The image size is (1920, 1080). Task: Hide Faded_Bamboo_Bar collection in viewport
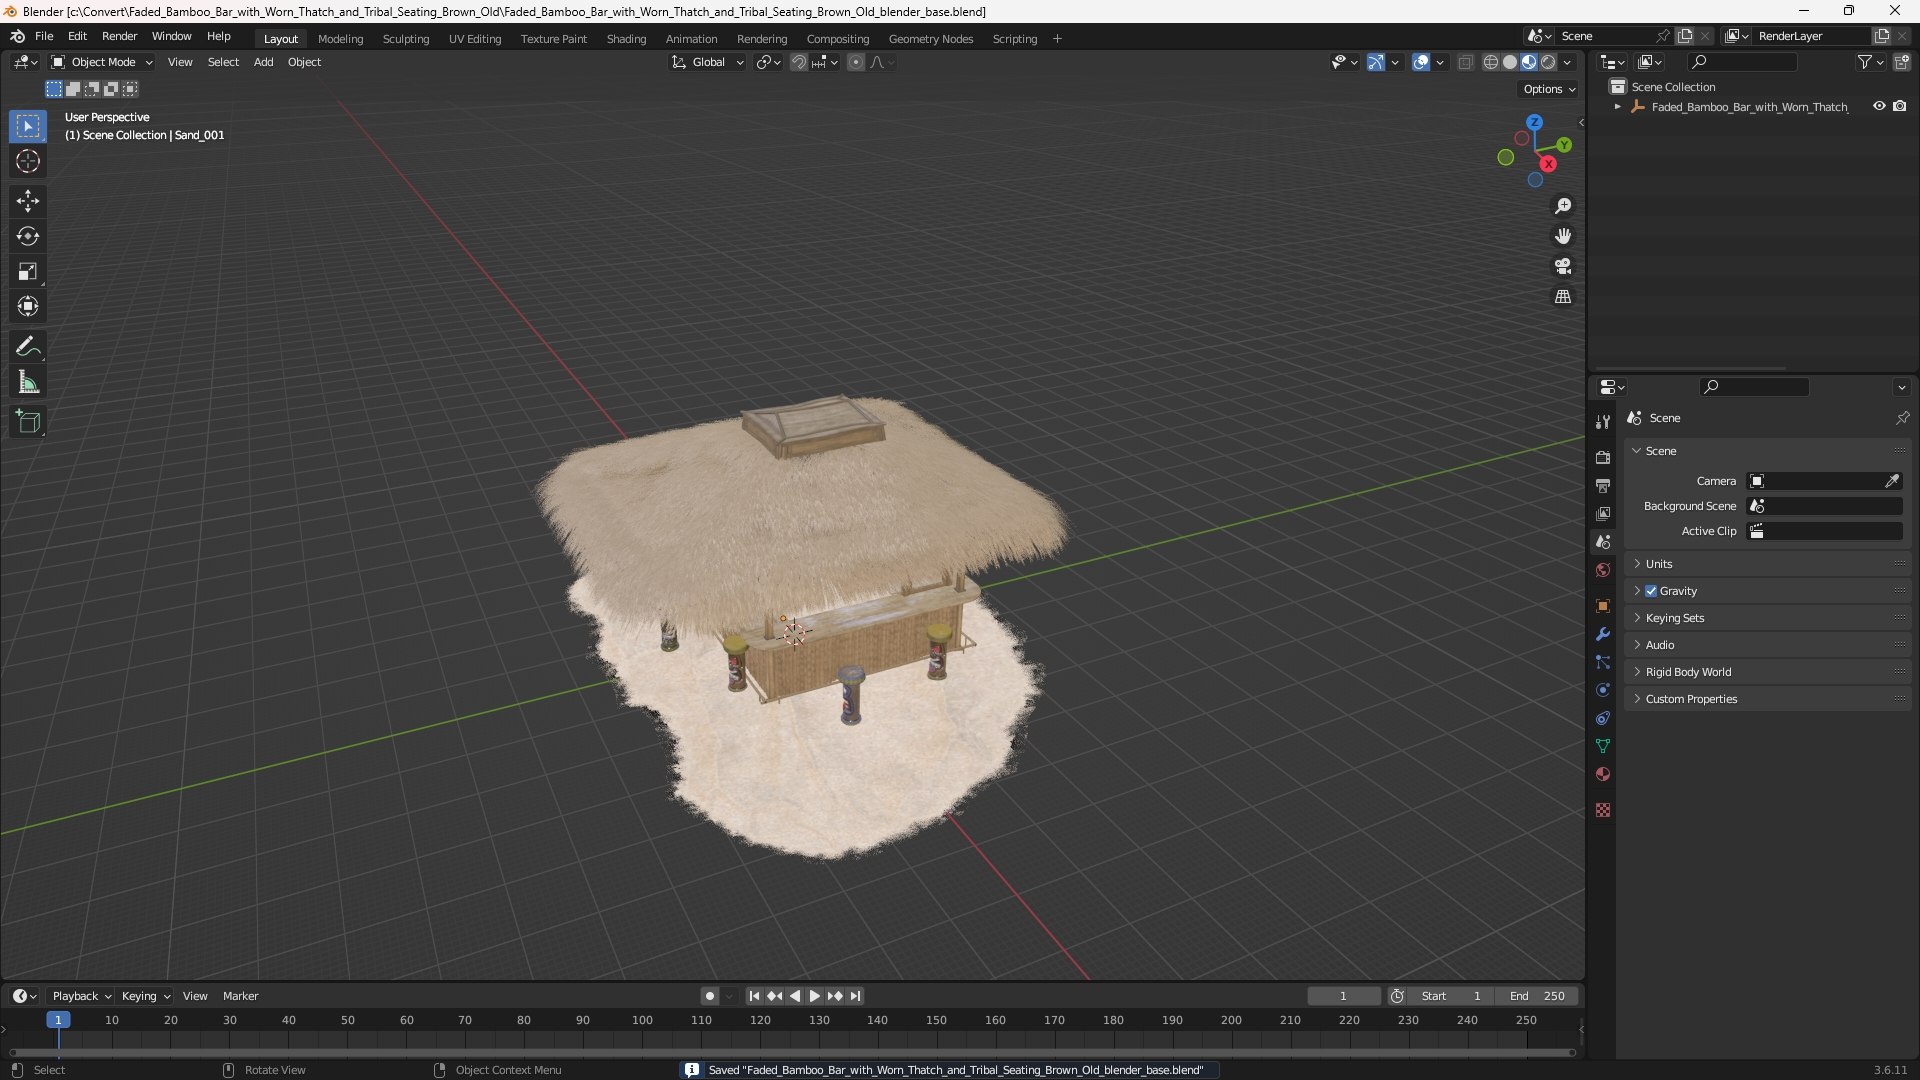point(1879,106)
